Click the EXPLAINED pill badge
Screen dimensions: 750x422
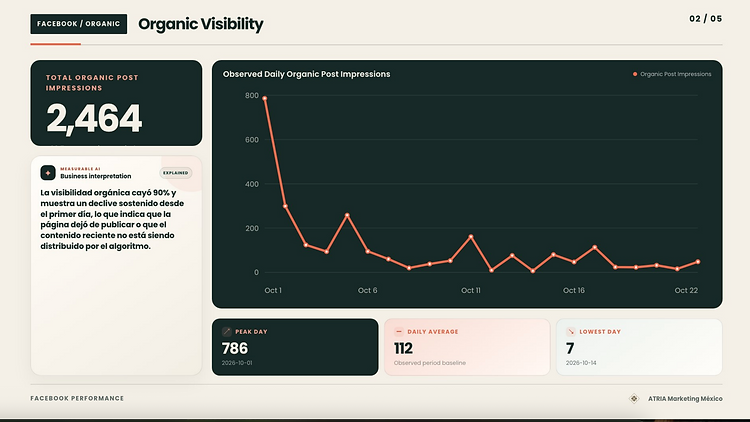[176, 173]
